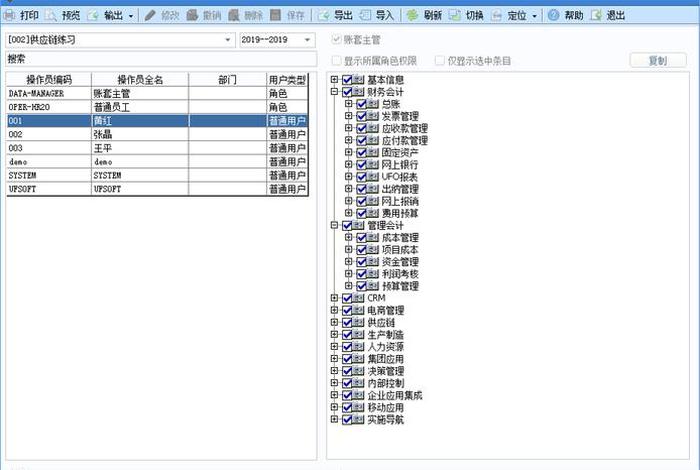Select the 企业应用集成 tree item

(x=395, y=395)
